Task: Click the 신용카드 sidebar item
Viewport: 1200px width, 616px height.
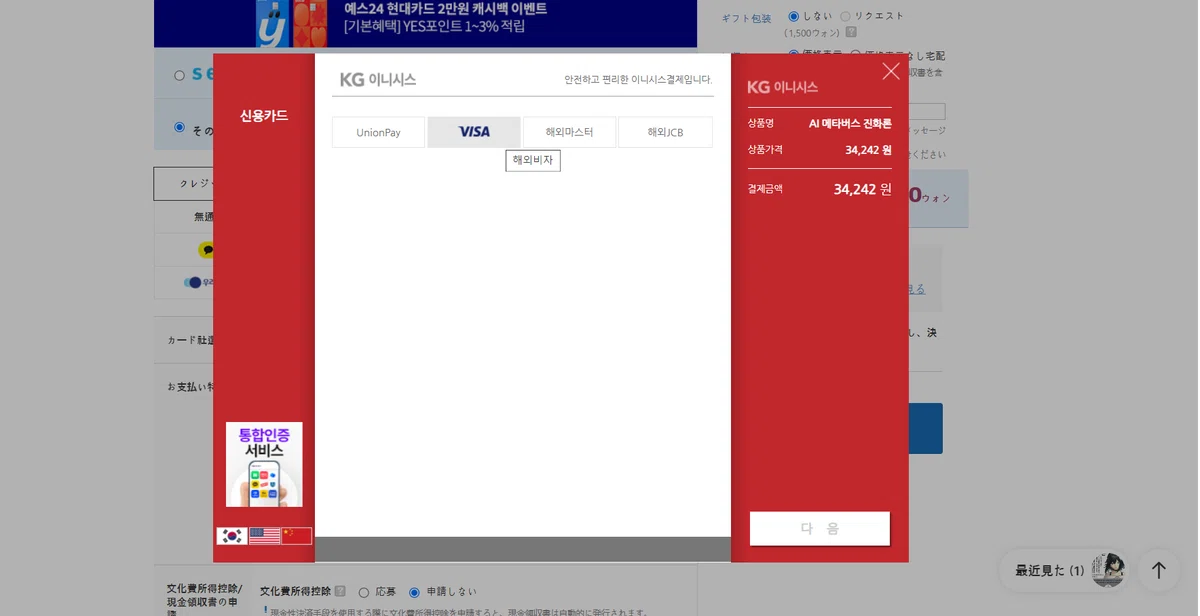Action: click(x=264, y=116)
